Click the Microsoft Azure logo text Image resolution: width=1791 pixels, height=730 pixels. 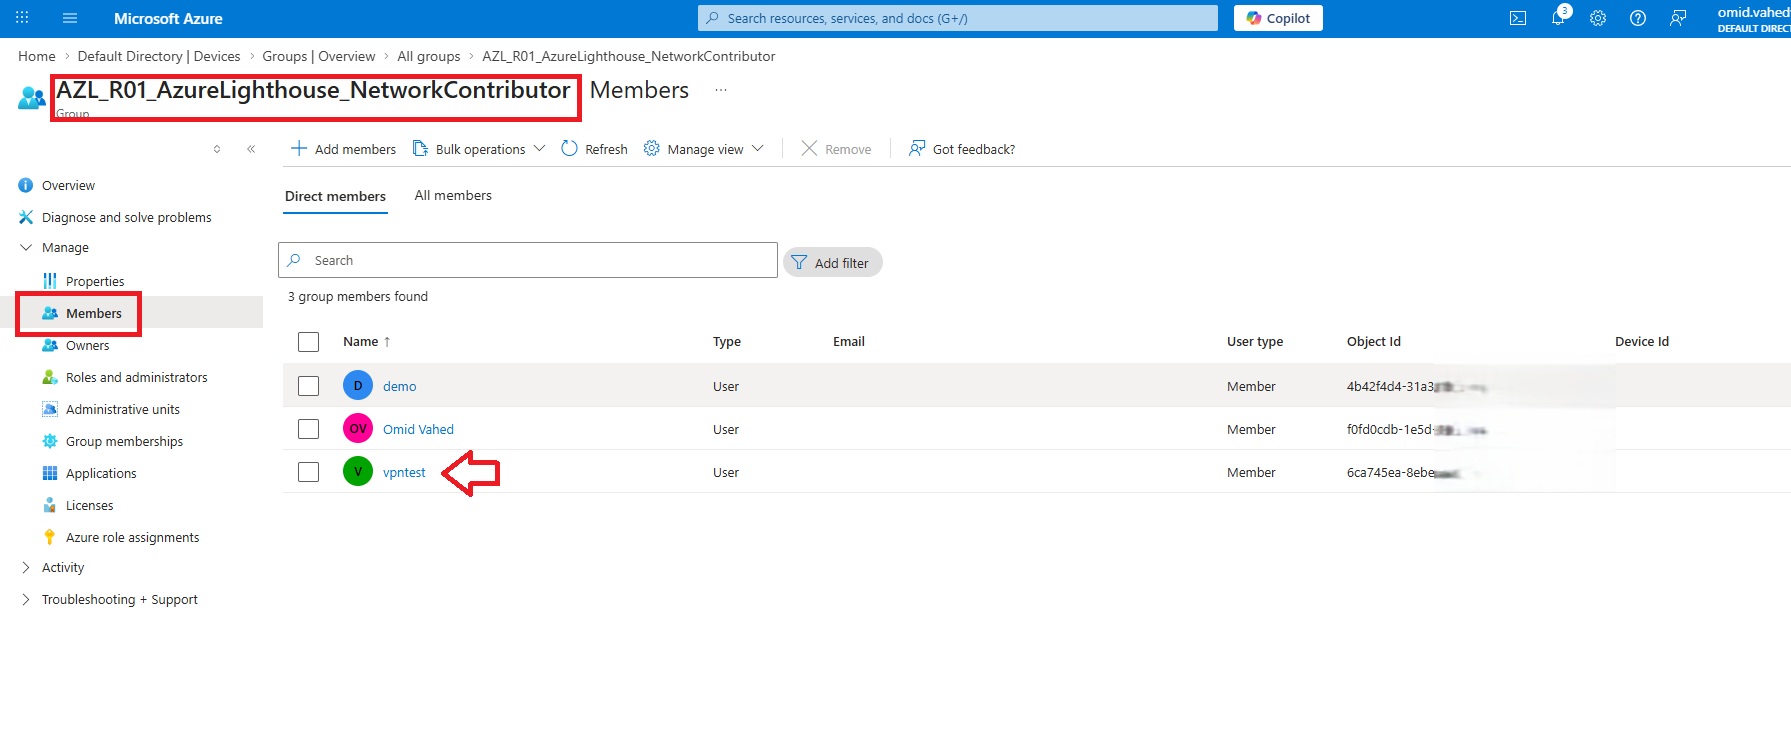tap(168, 18)
